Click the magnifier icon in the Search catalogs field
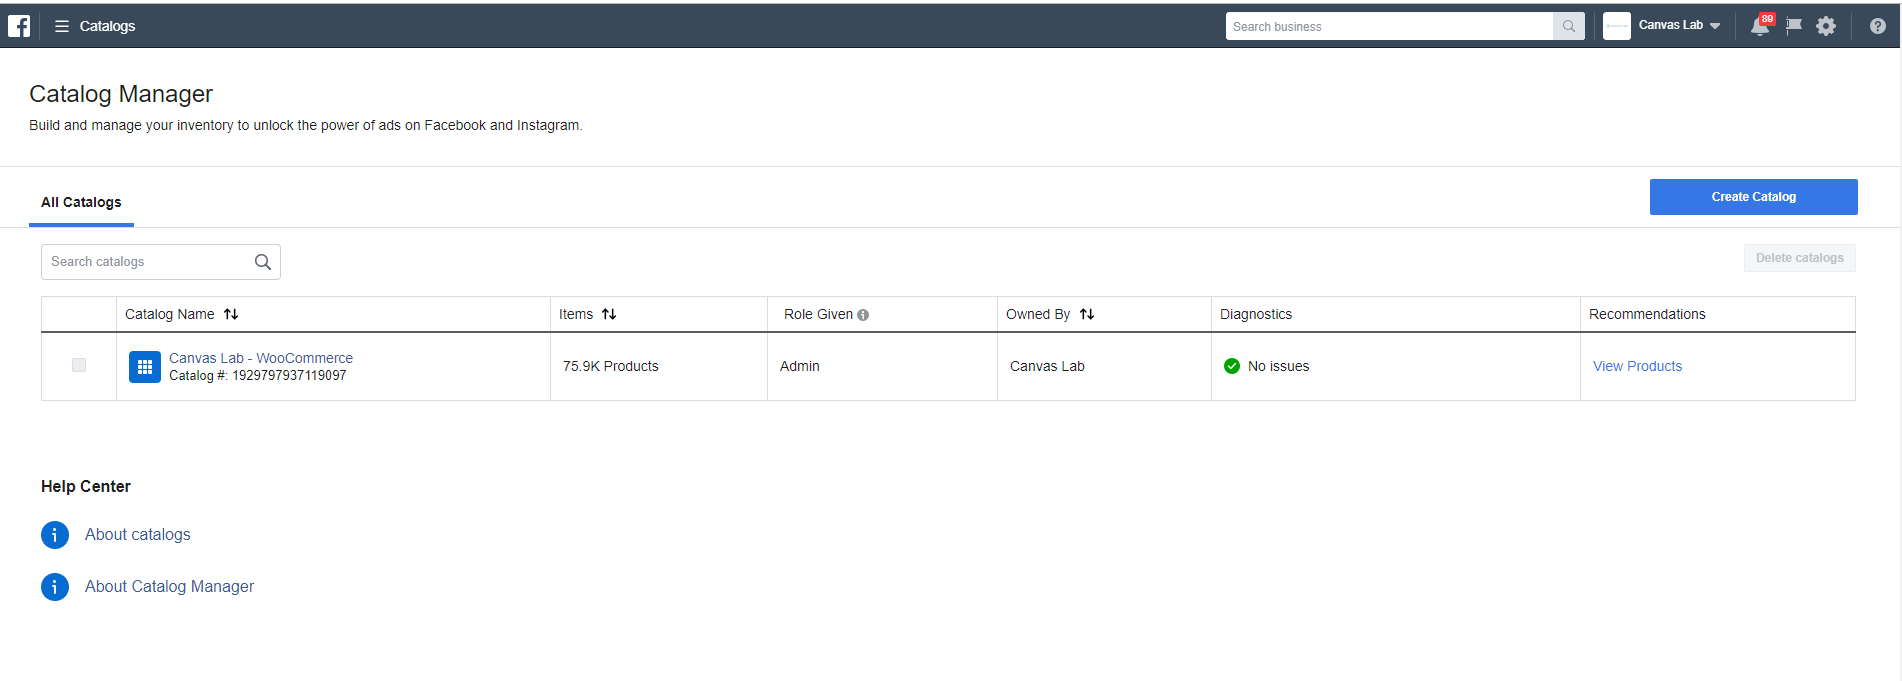The image size is (1902, 681). tap(263, 262)
